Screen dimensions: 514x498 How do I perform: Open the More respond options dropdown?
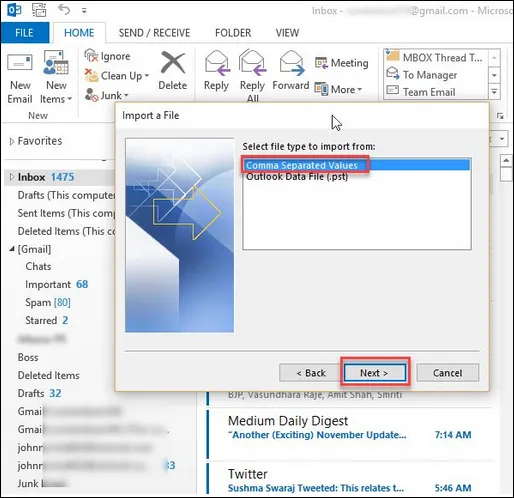[x=338, y=89]
